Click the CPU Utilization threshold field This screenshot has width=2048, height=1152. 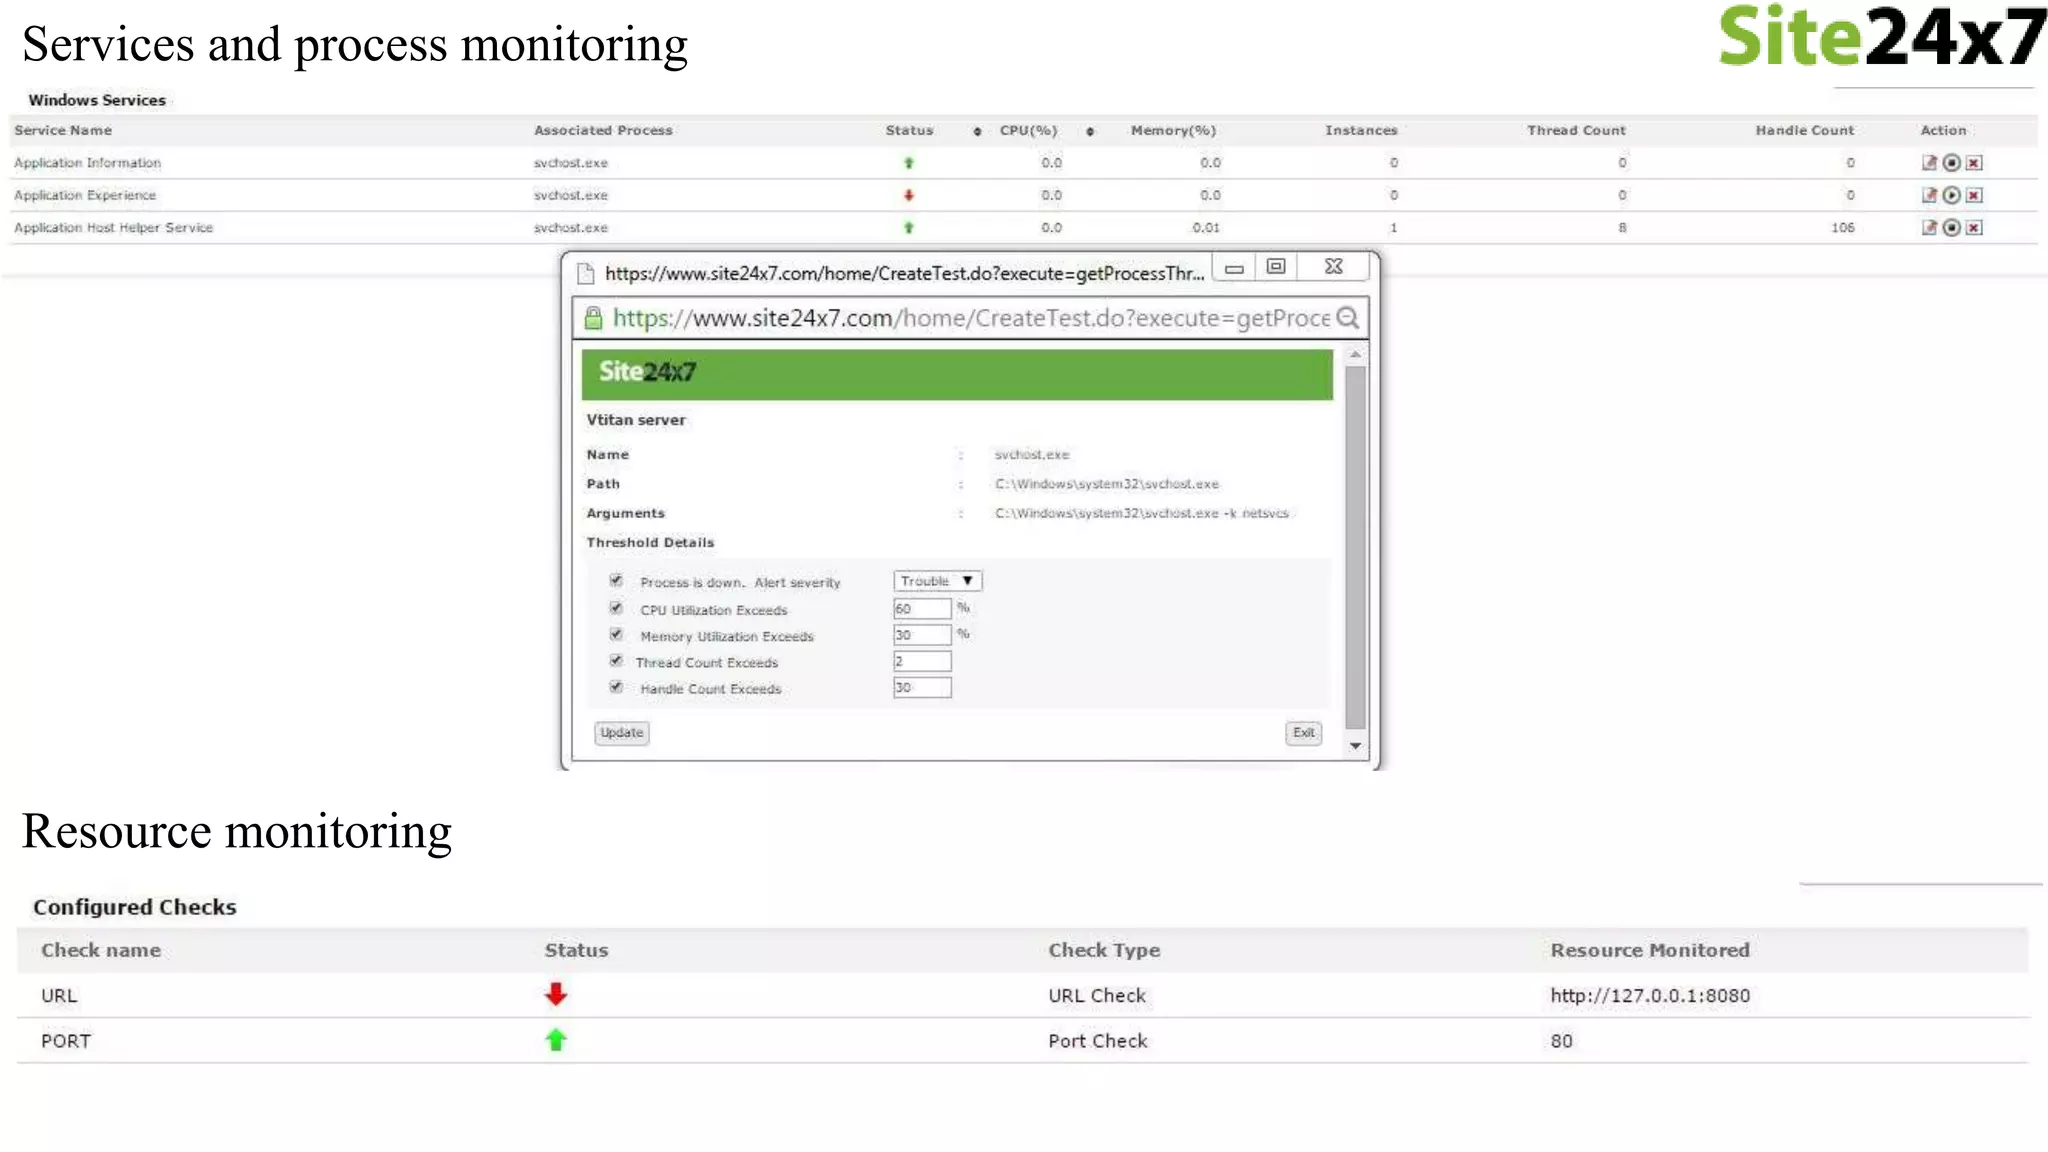coord(922,609)
